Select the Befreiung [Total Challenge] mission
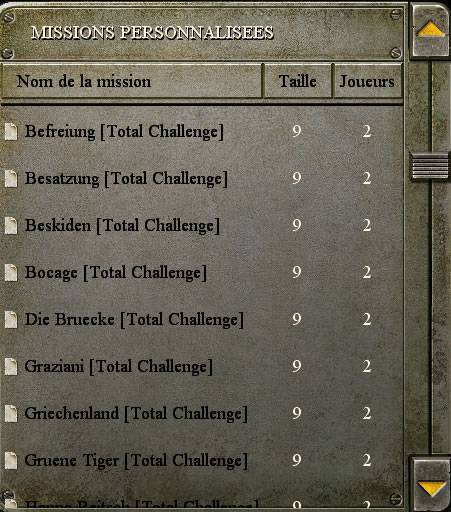Viewport: 451px width, 512px height. point(202,131)
